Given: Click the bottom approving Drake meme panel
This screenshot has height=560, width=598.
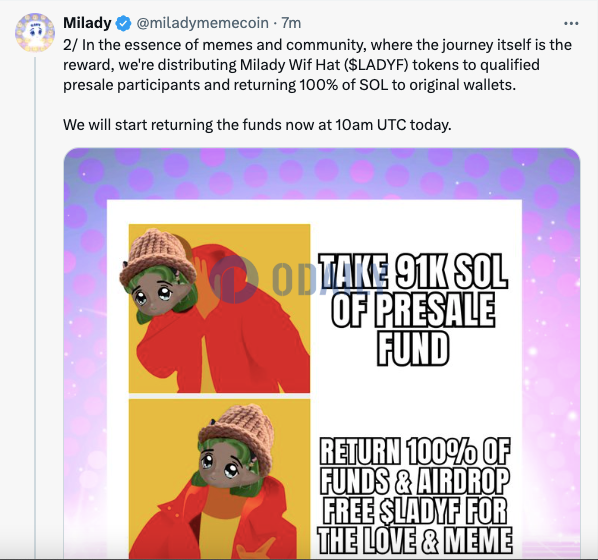Looking at the screenshot, I should tap(219, 479).
